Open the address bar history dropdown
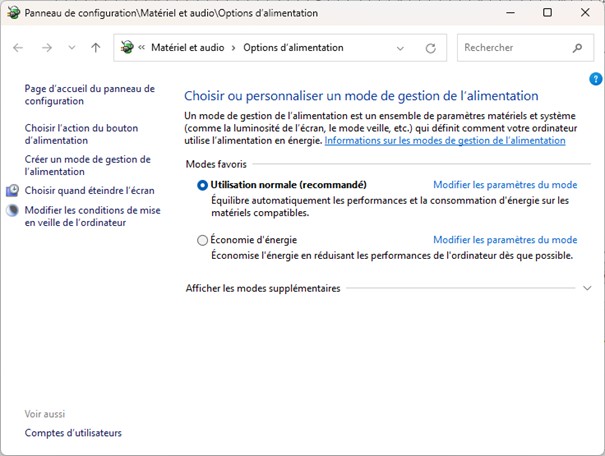Screen dimensions: 605x456 (400, 48)
